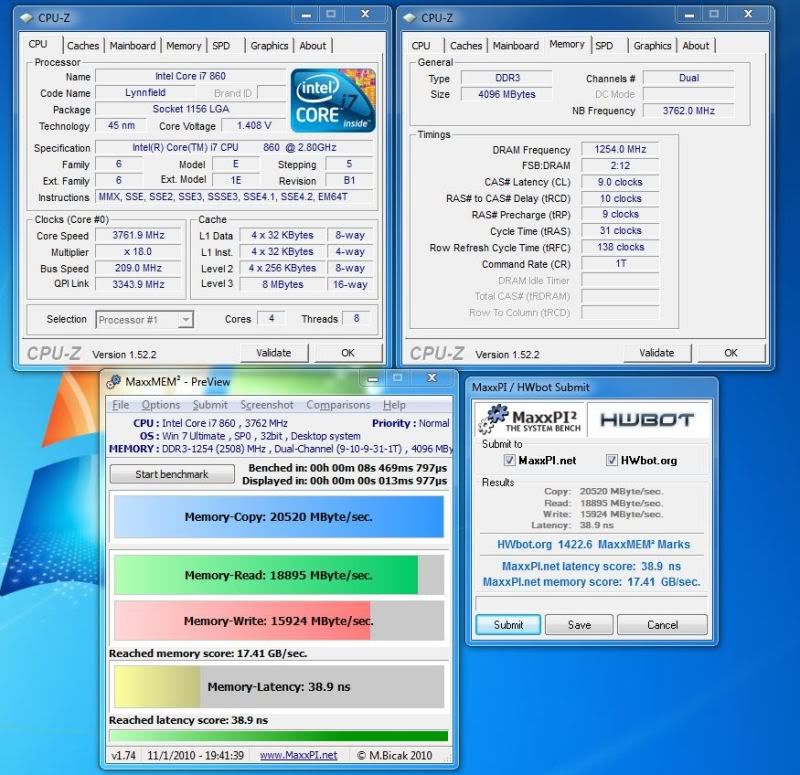
Task: Click the Bus Speed value 209.0 MHz
Action: [138, 268]
